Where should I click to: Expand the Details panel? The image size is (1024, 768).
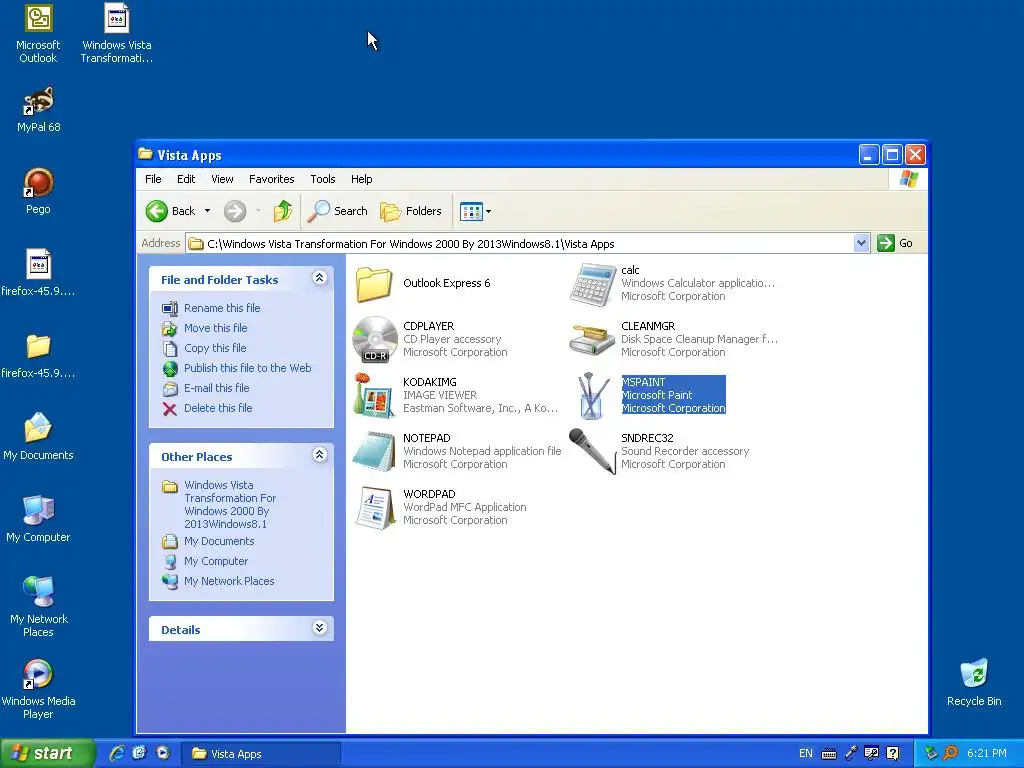tap(319, 628)
